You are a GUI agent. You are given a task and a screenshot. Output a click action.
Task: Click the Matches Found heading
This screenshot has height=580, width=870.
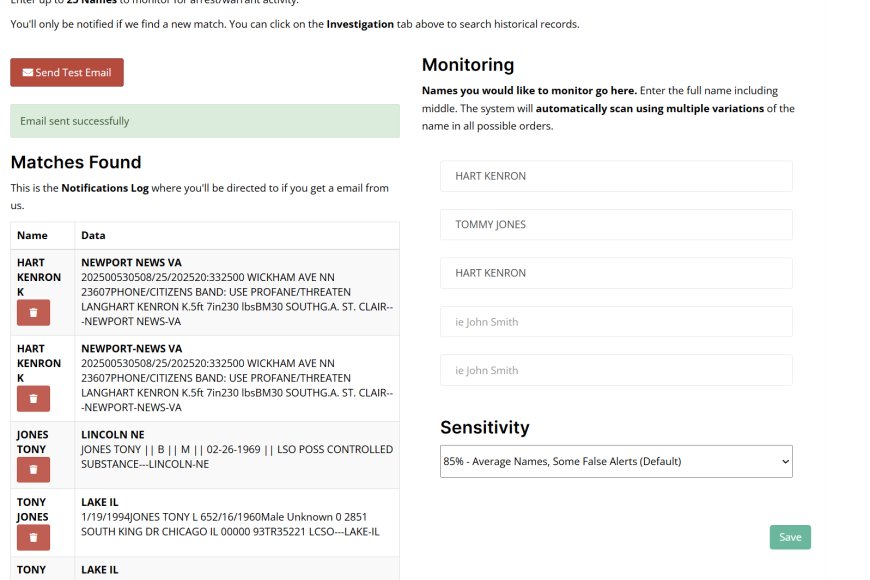[x=76, y=162]
